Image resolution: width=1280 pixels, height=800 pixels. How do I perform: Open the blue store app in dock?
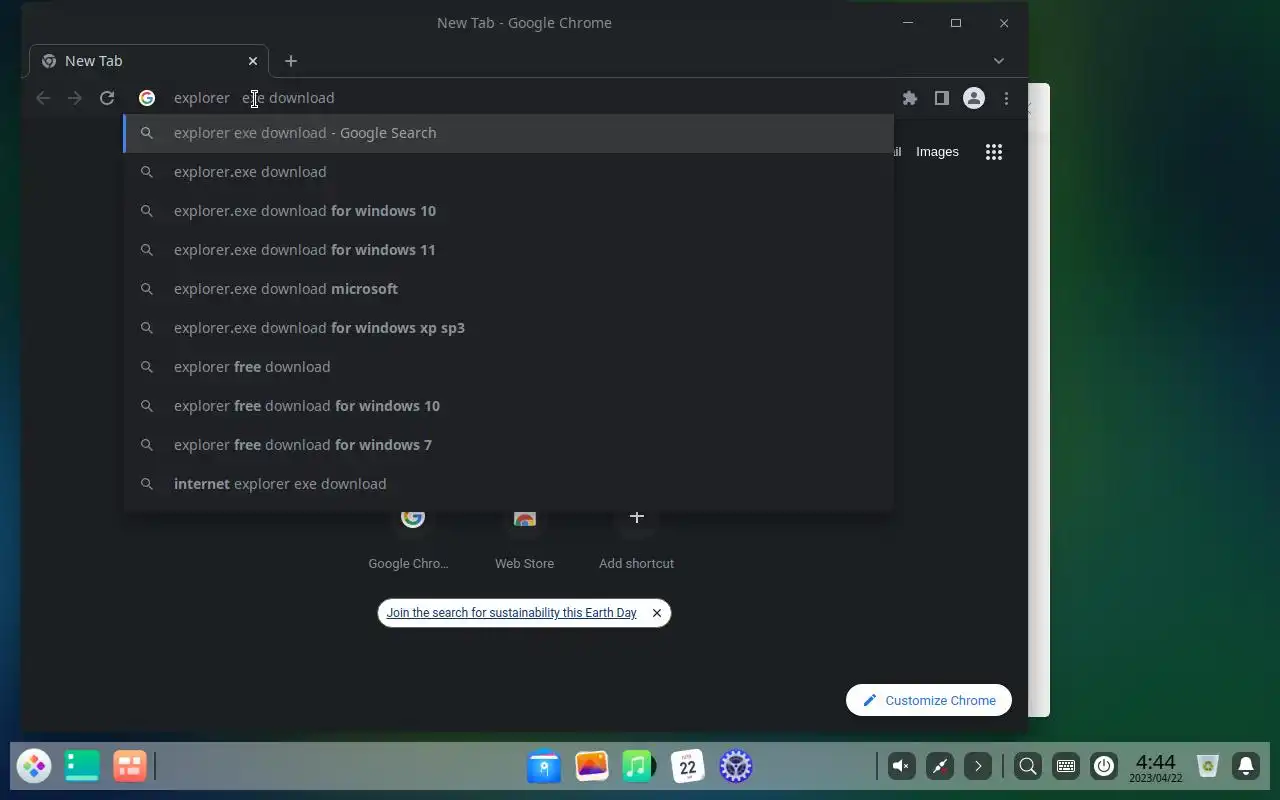544,767
